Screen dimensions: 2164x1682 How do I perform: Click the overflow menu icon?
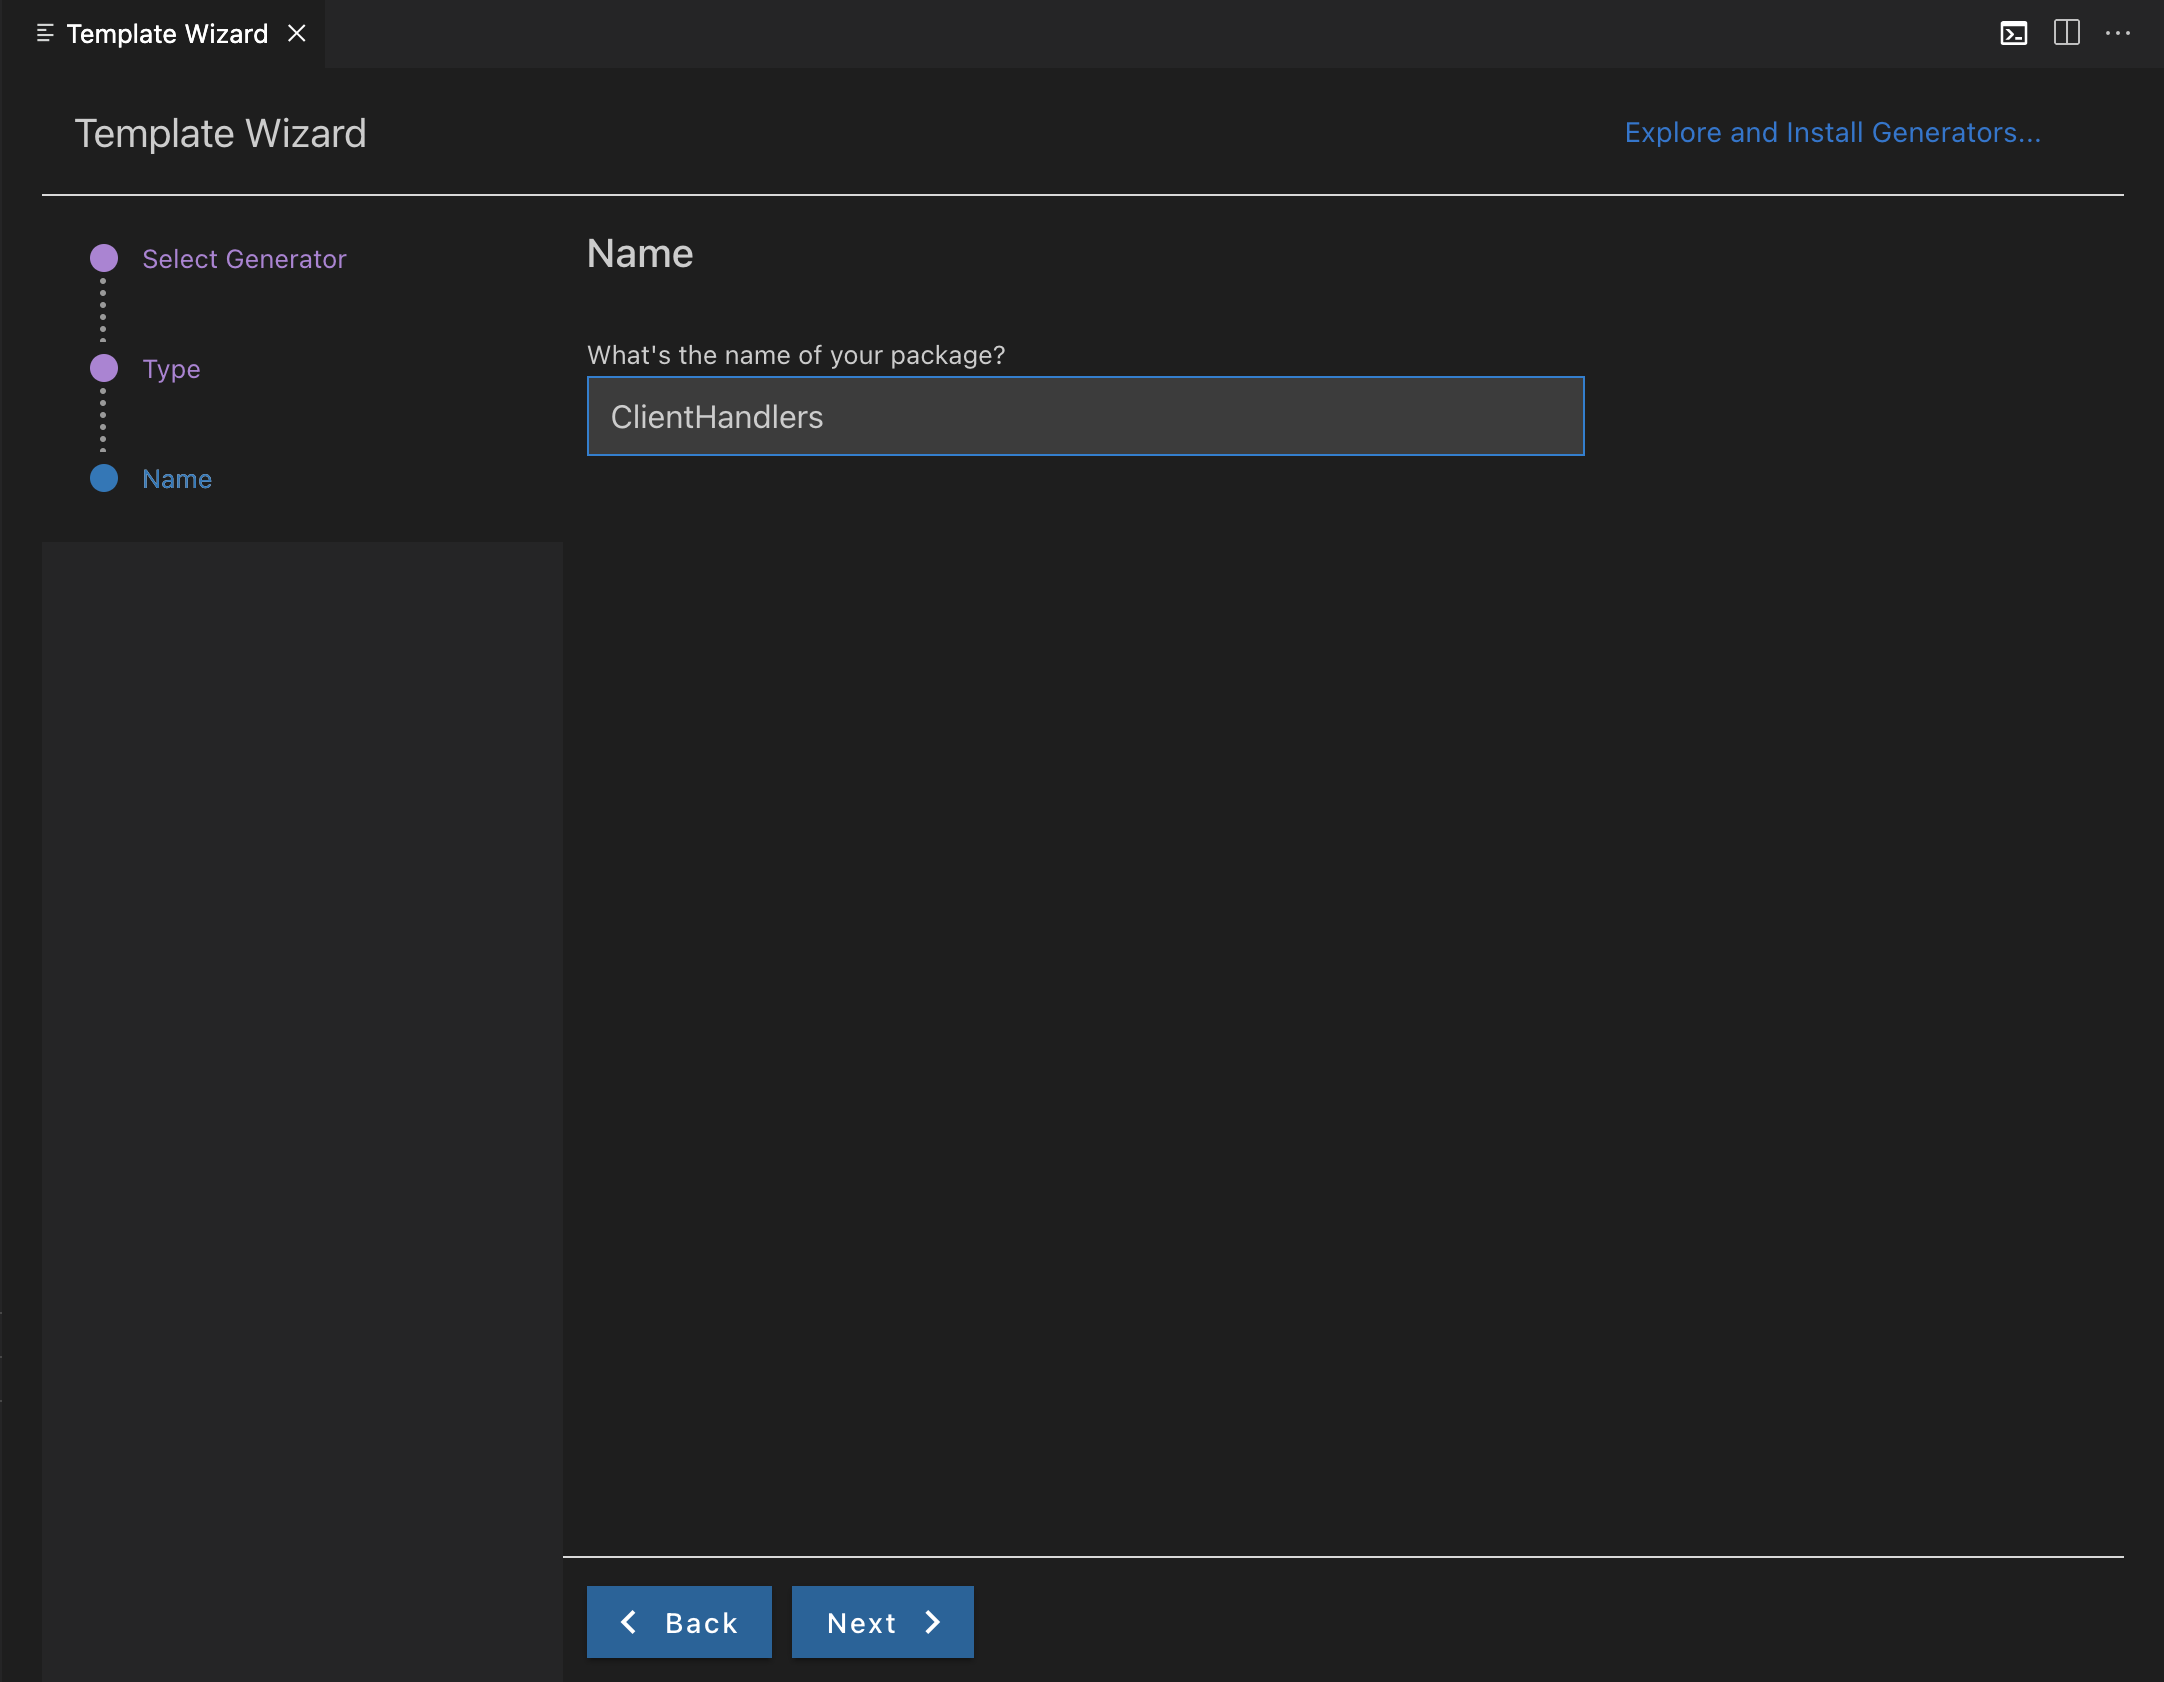tap(2120, 33)
